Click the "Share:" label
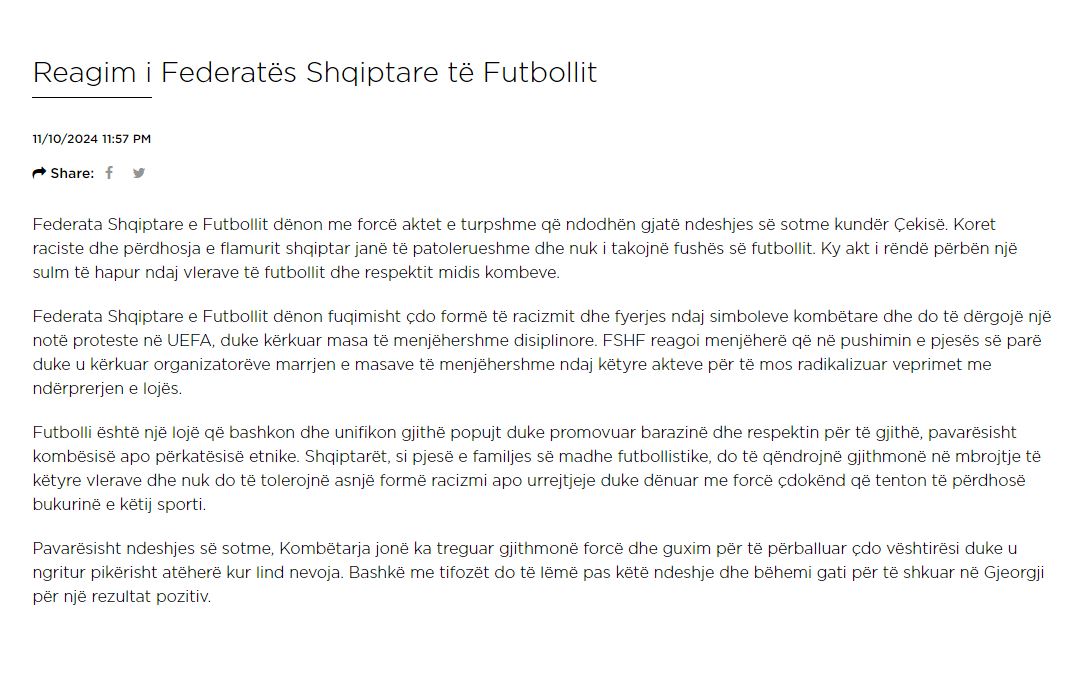This screenshot has height=686, width=1084. 72,173
